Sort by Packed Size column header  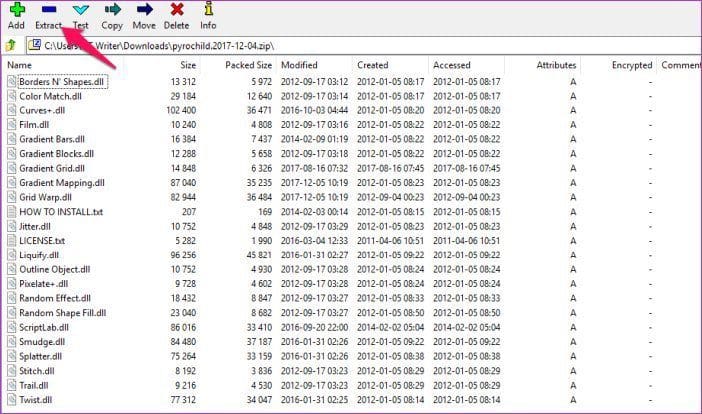(x=248, y=65)
